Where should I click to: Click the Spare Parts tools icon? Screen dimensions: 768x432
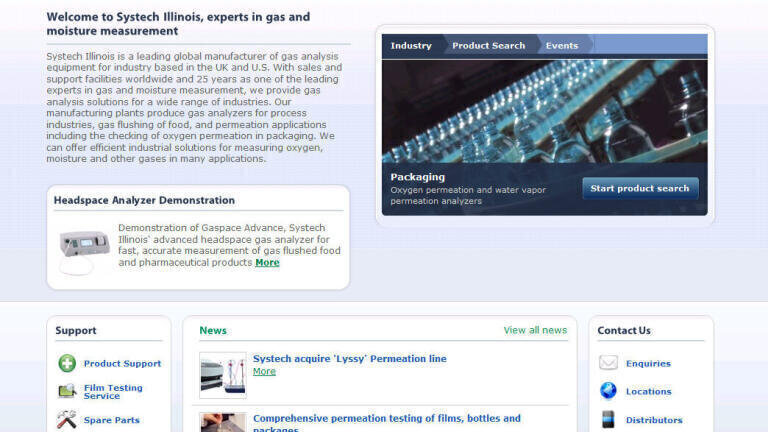[x=67, y=420]
